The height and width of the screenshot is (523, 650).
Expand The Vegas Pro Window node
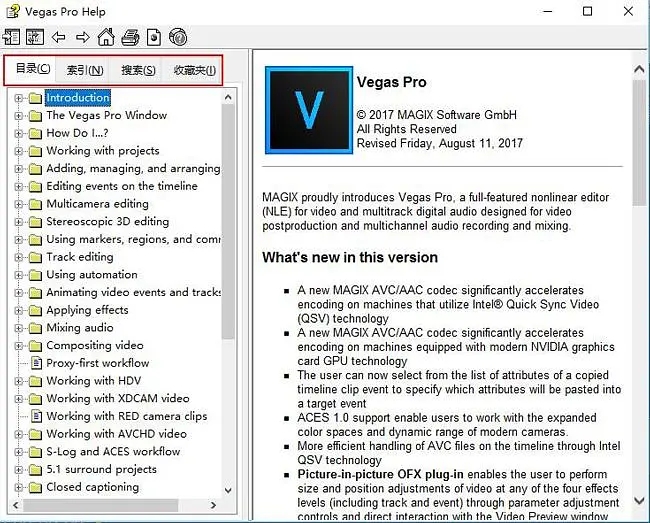(18, 116)
